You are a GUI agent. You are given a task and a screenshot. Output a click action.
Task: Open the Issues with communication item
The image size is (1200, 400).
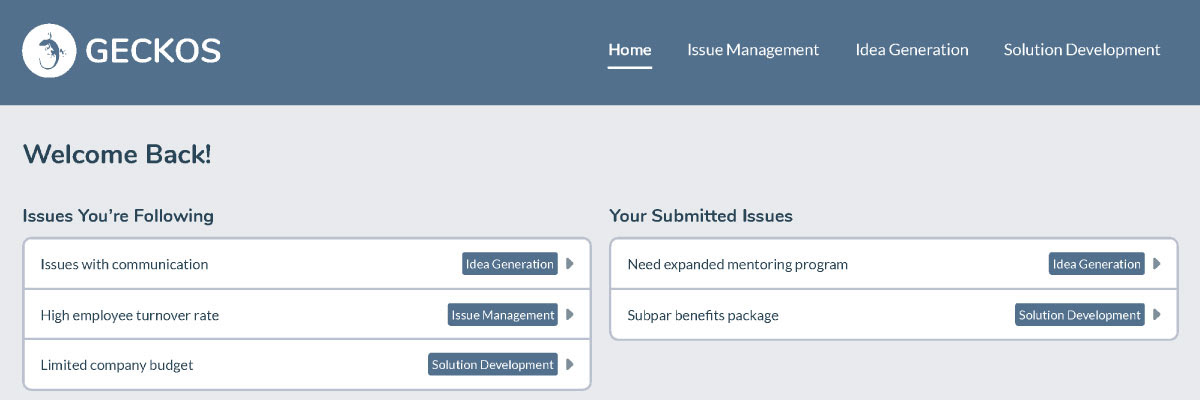click(x=124, y=265)
